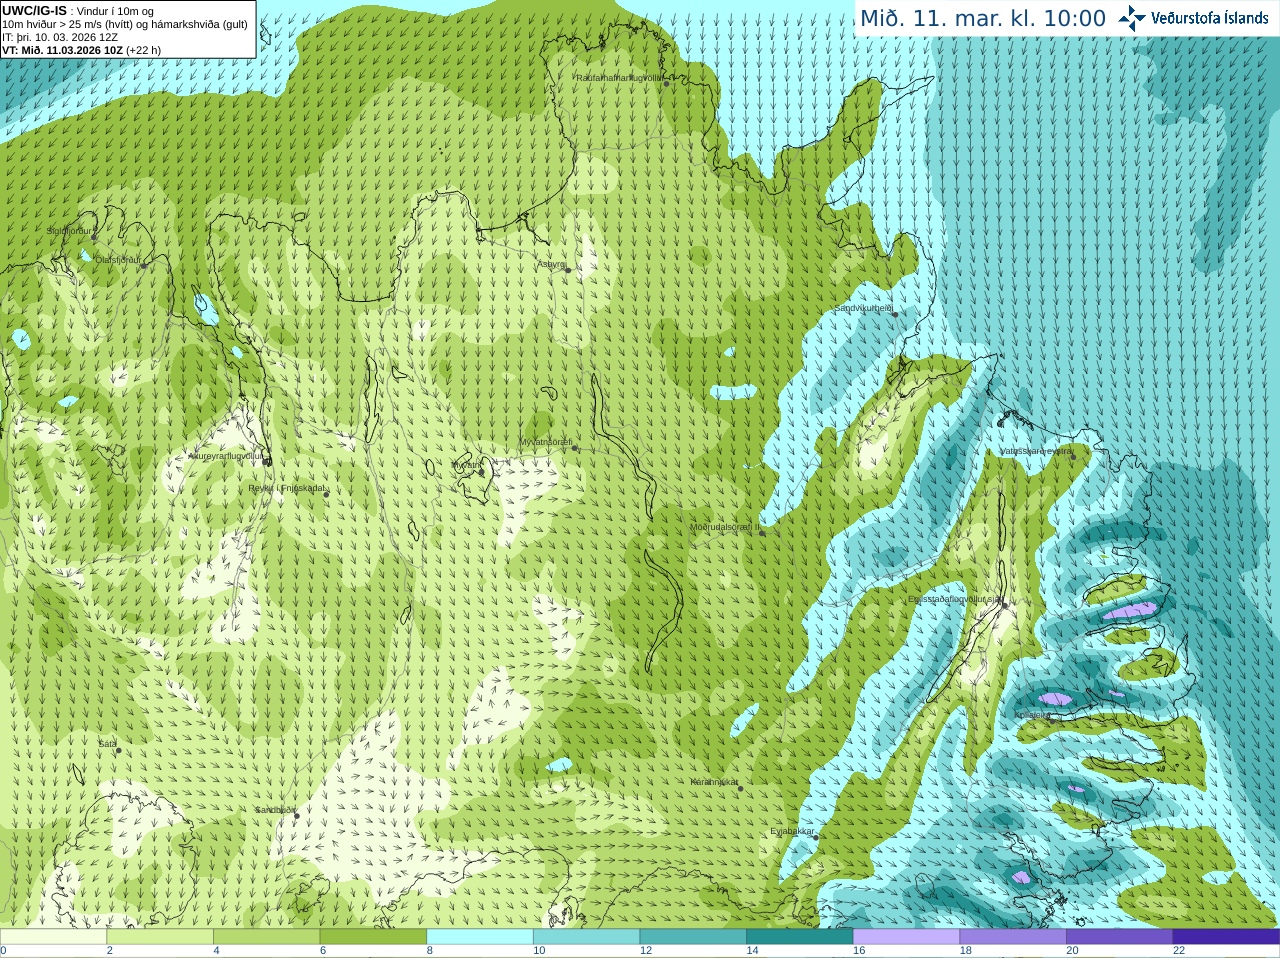
Task: Select the 8–10 m/s light cyan swatch
Action: pos(480,937)
